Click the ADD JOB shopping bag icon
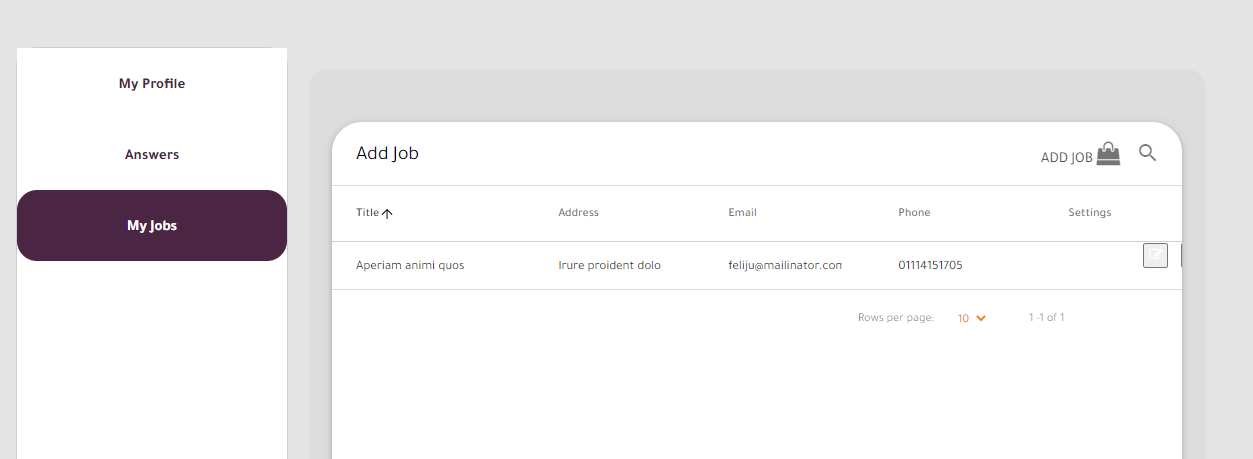The height and width of the screenshot is (459, 1253). [x=1108, y=154]
